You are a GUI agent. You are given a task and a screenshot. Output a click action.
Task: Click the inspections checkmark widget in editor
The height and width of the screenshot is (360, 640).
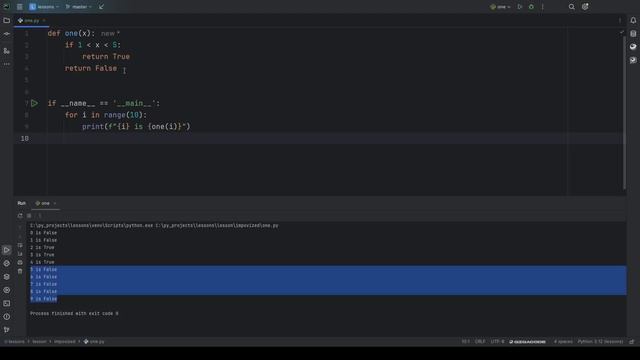point(622,32)
